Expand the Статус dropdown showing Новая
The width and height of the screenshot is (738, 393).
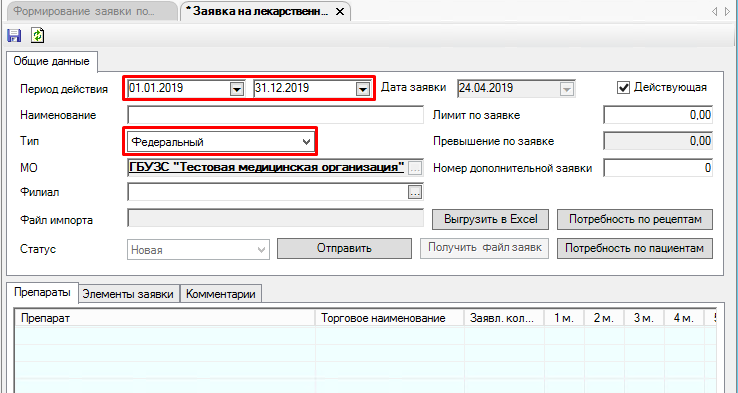(x=262, y=249)
